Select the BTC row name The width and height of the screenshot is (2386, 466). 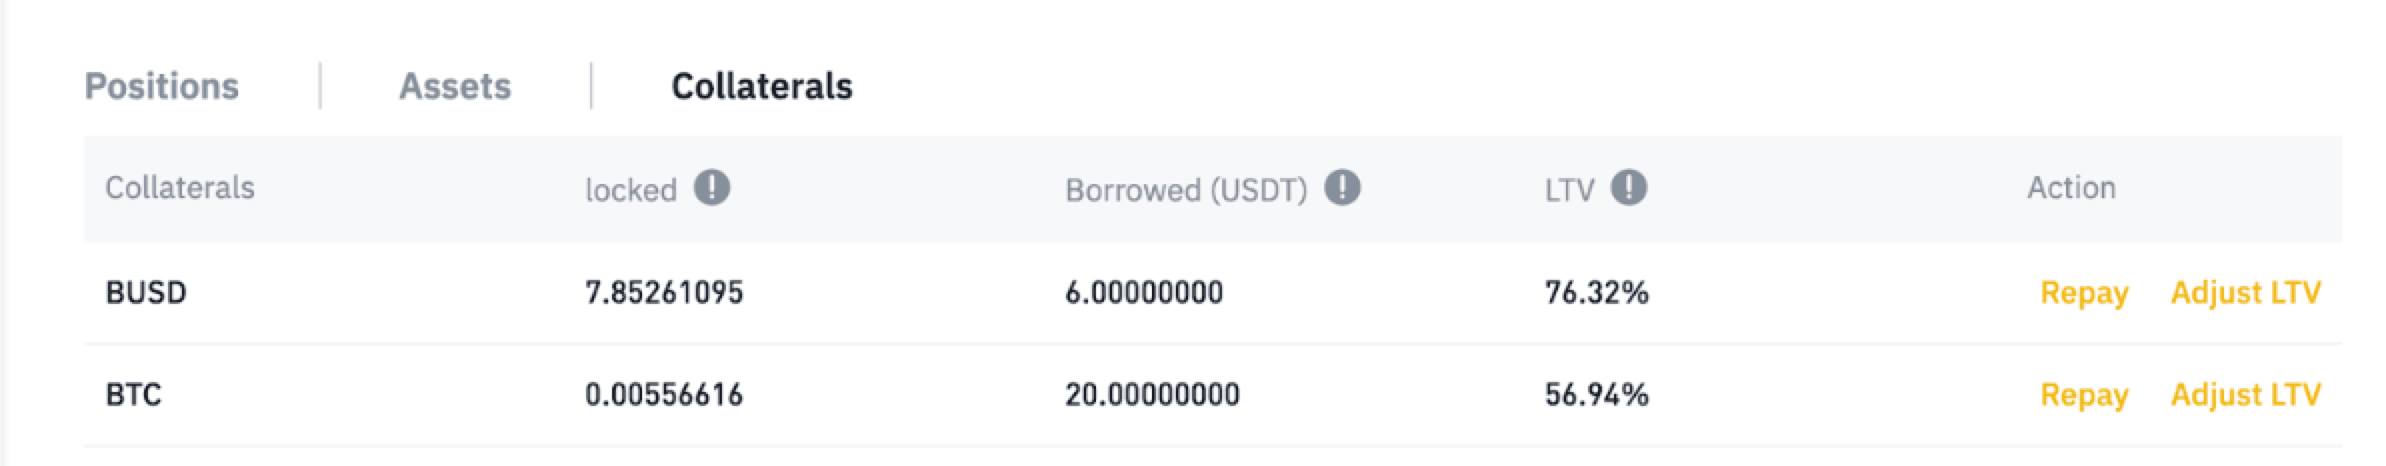[x=133, y=395]
